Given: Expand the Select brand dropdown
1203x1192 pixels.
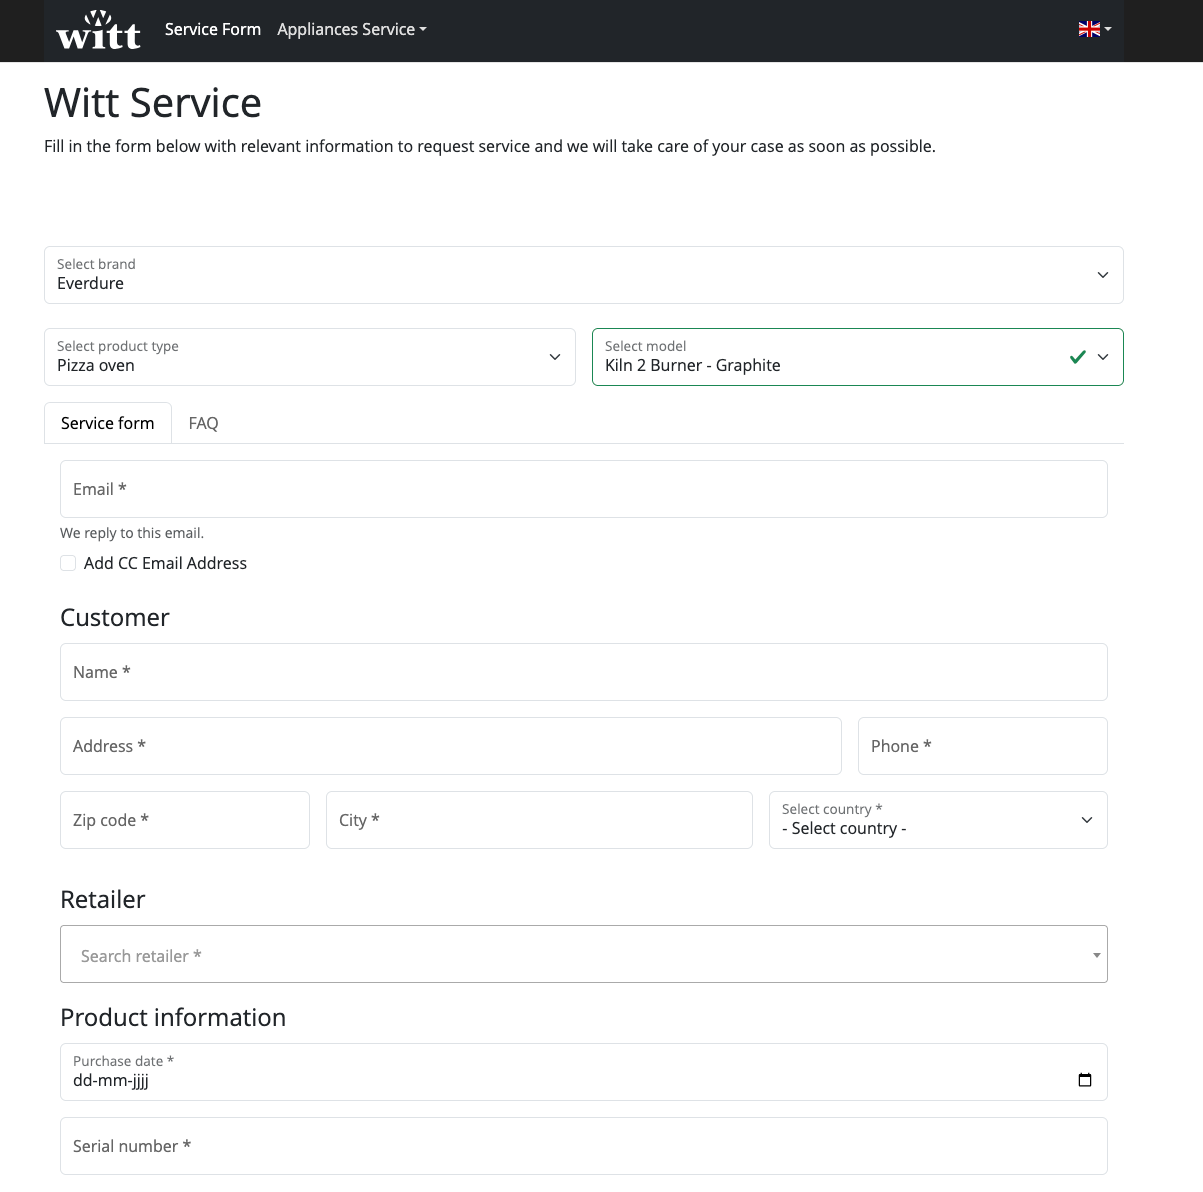Looking at the screenshot, I should tap(583, 275).
